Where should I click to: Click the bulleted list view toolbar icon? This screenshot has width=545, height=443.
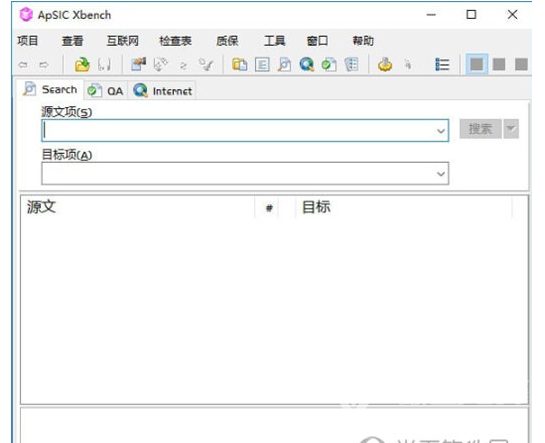pyautogui.click(x=442, y=65)
